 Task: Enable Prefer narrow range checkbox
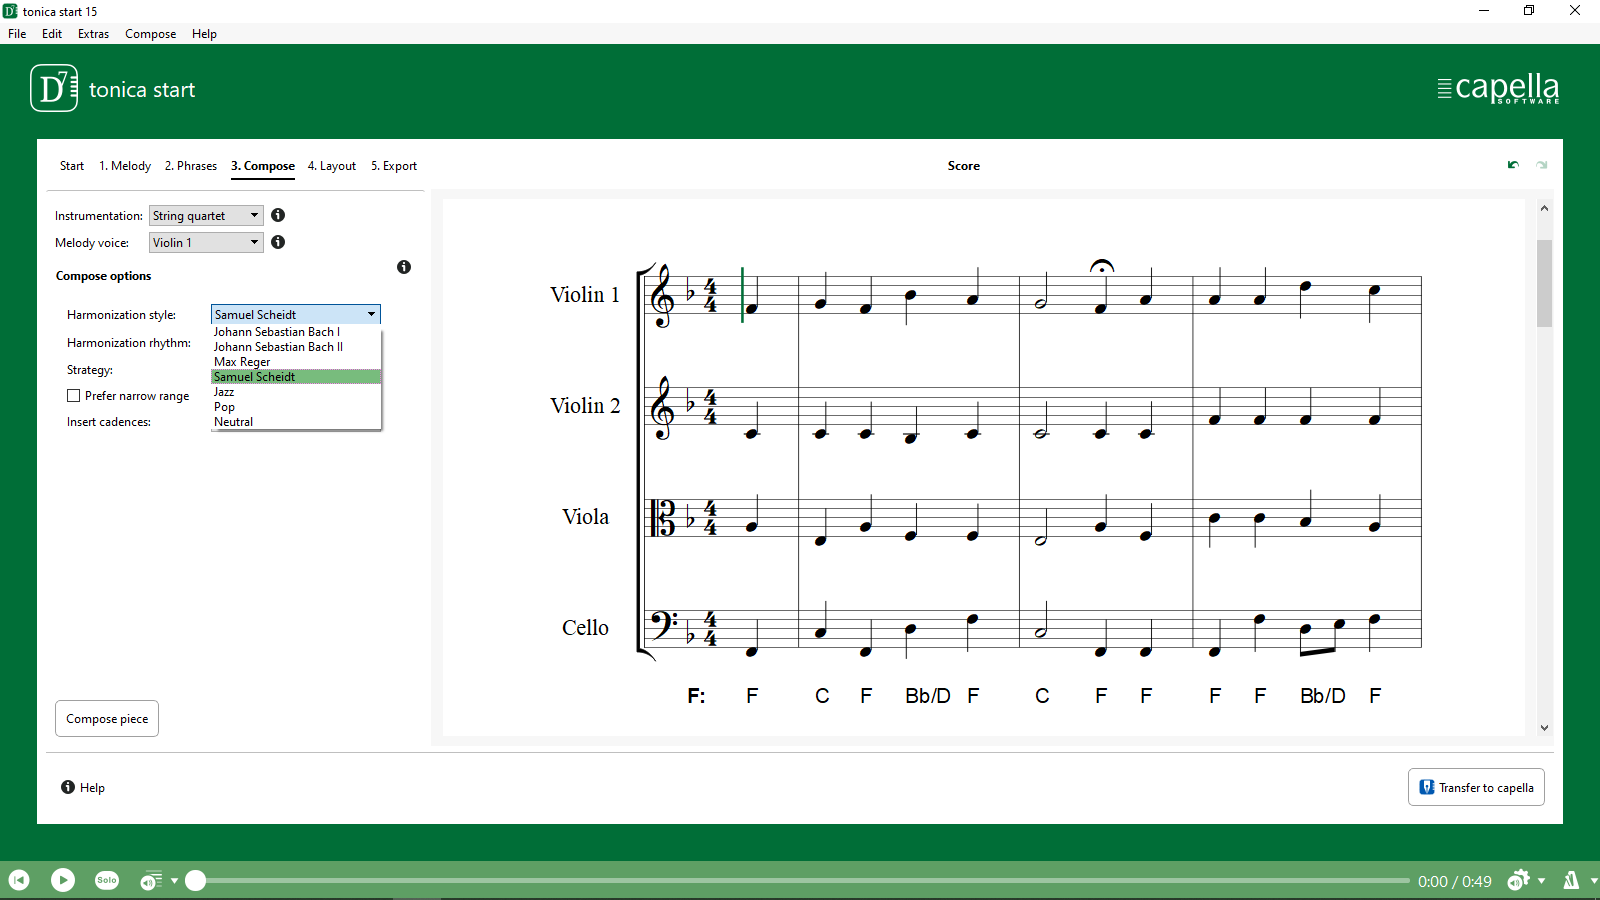[73, 396]
